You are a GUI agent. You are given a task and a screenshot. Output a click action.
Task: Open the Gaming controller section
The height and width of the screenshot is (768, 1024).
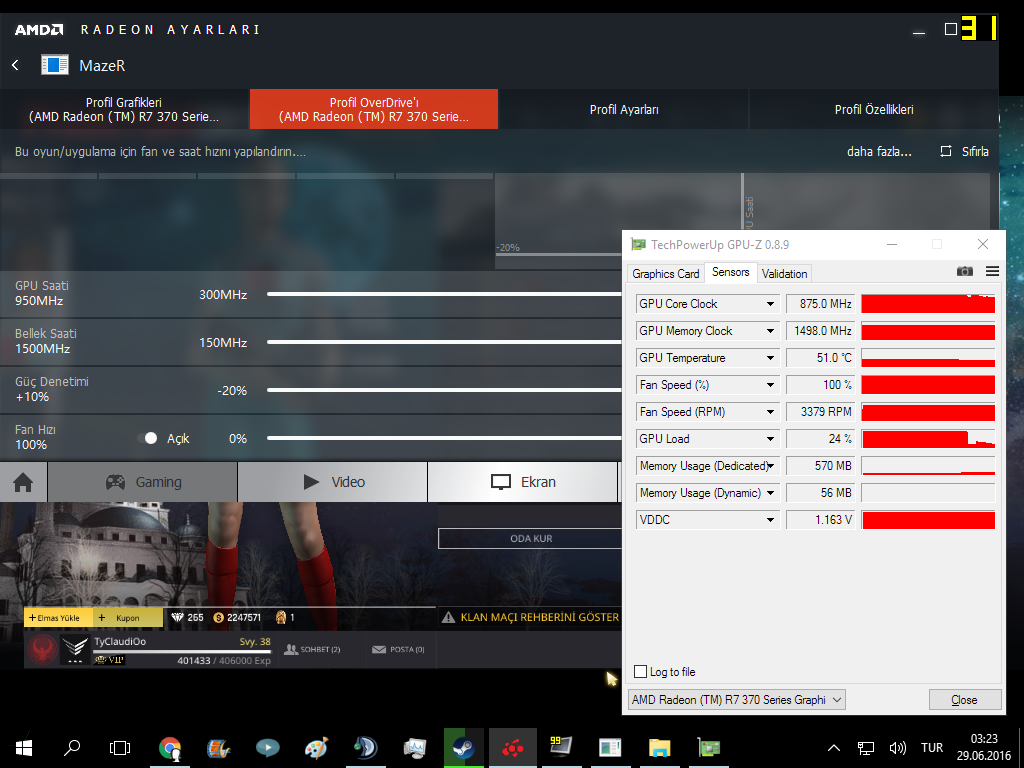click(x=143, y=483)
